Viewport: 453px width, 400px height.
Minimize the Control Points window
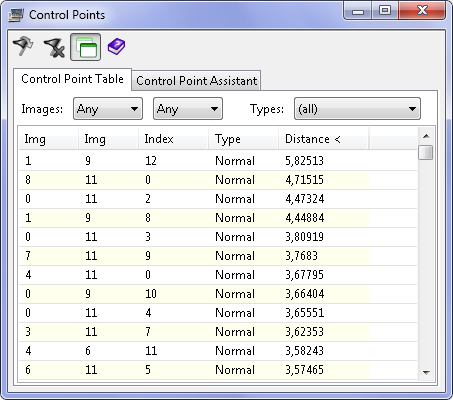coord(358,11)
